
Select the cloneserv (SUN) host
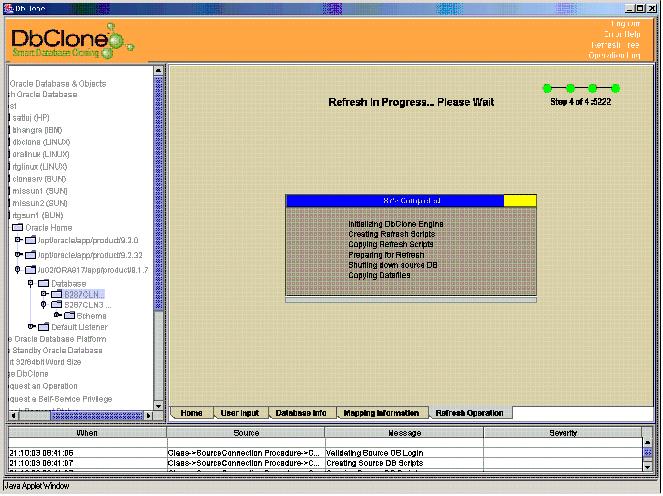39,179
